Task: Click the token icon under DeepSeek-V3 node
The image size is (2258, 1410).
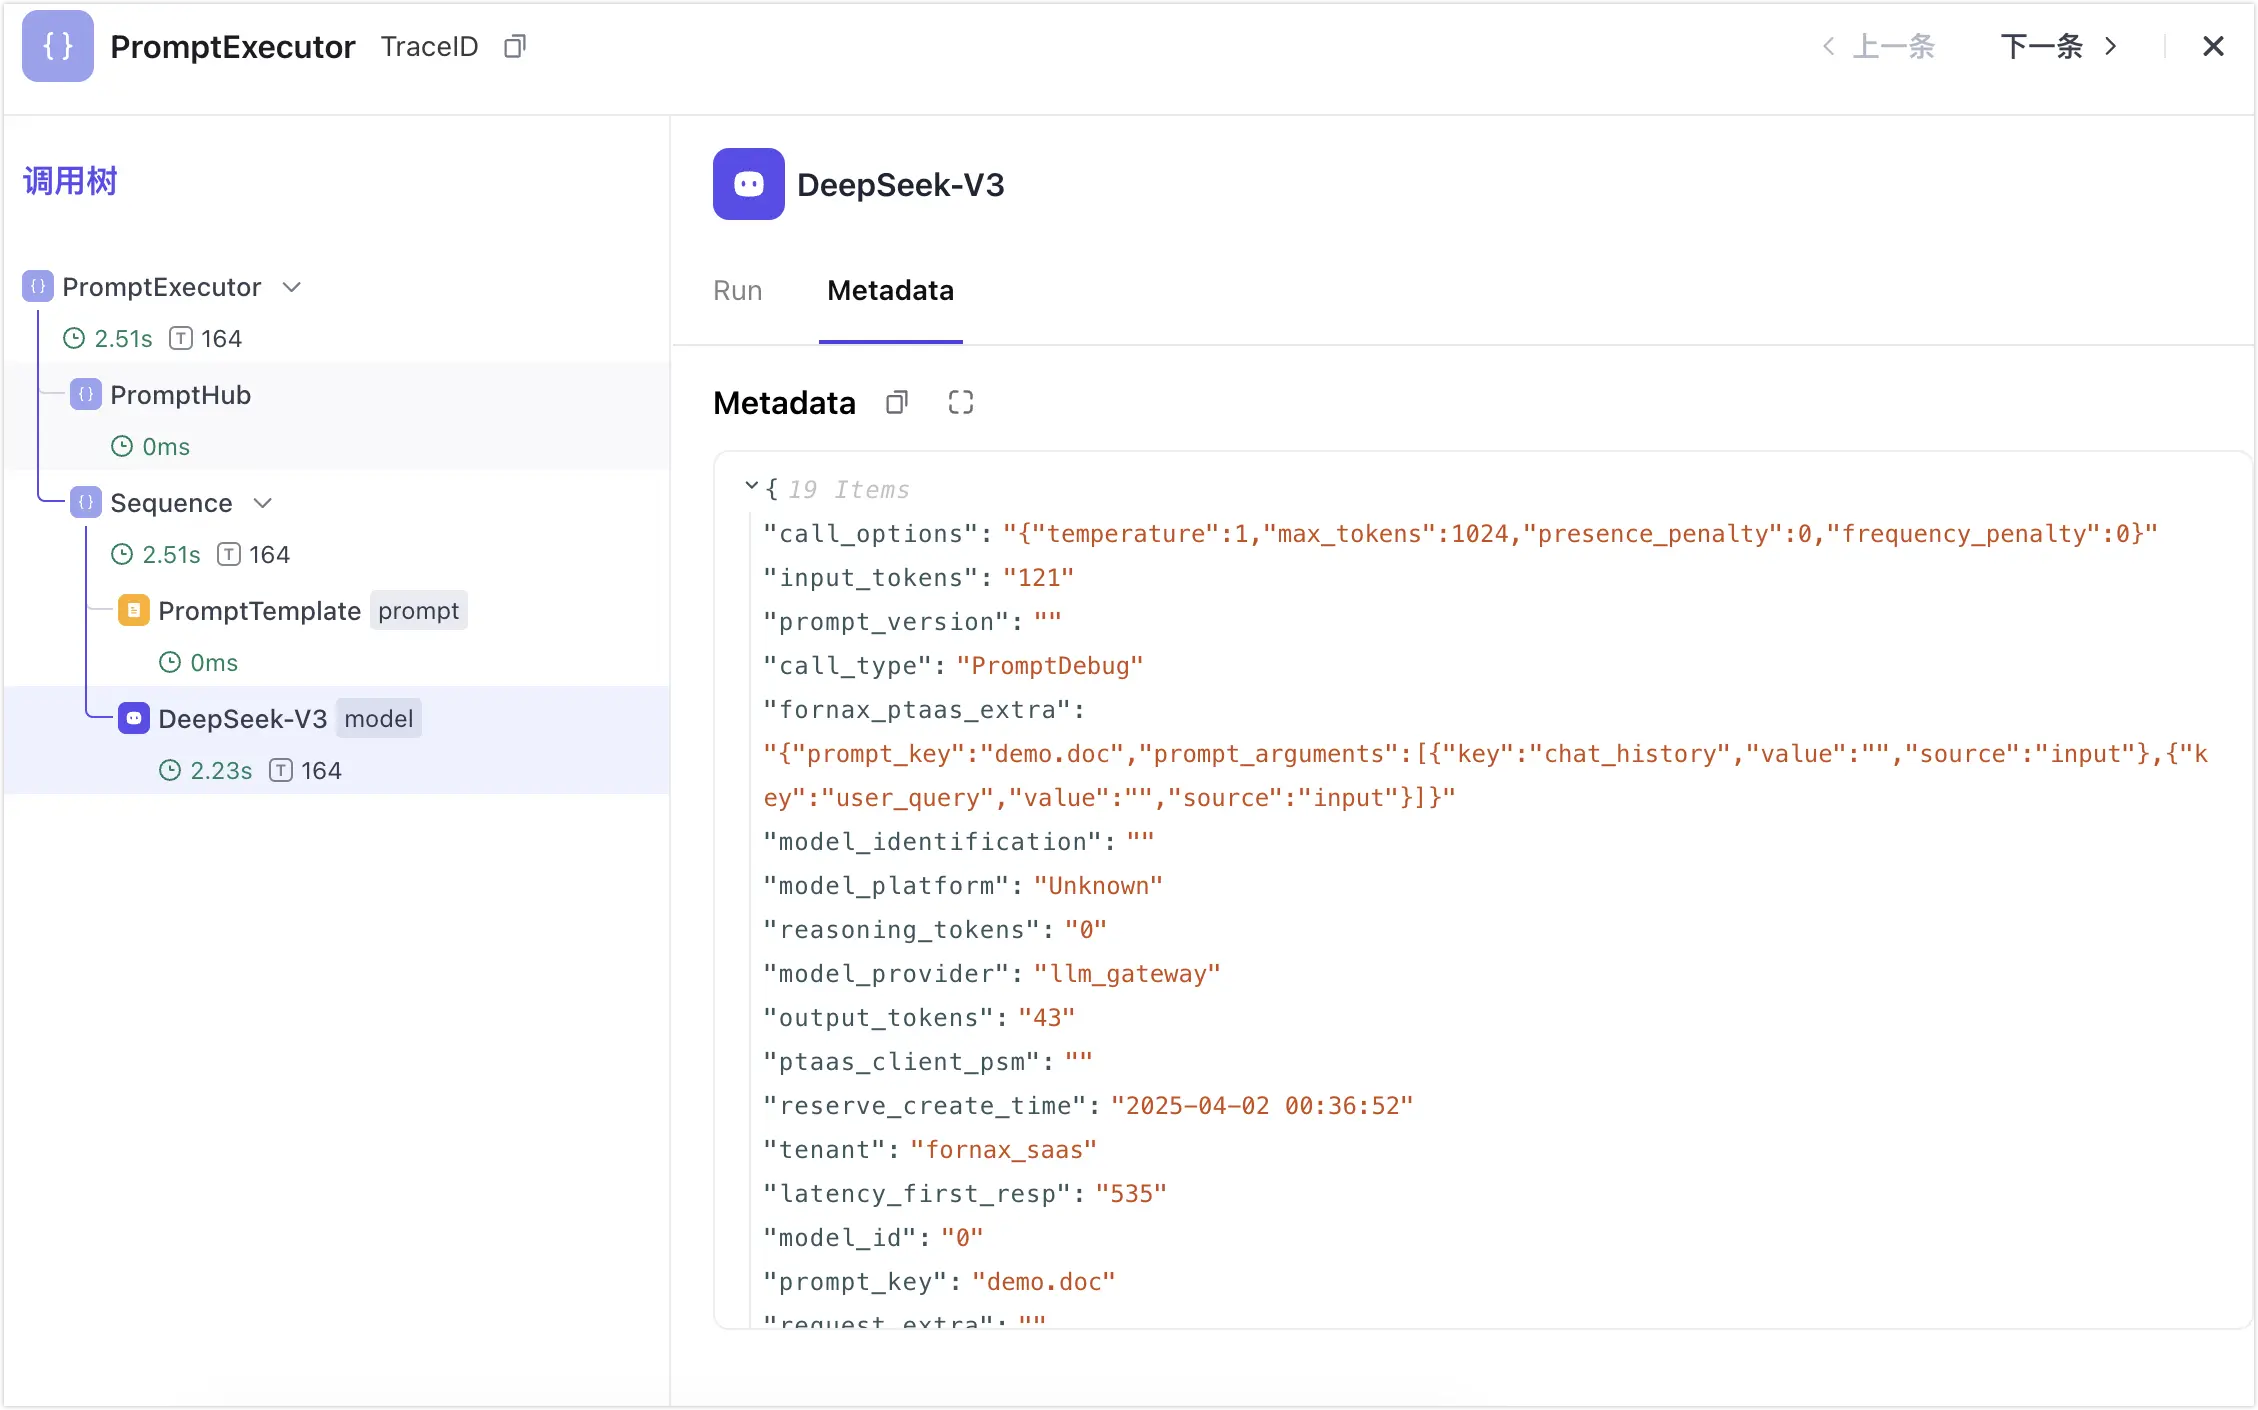Action: (281, 771)
